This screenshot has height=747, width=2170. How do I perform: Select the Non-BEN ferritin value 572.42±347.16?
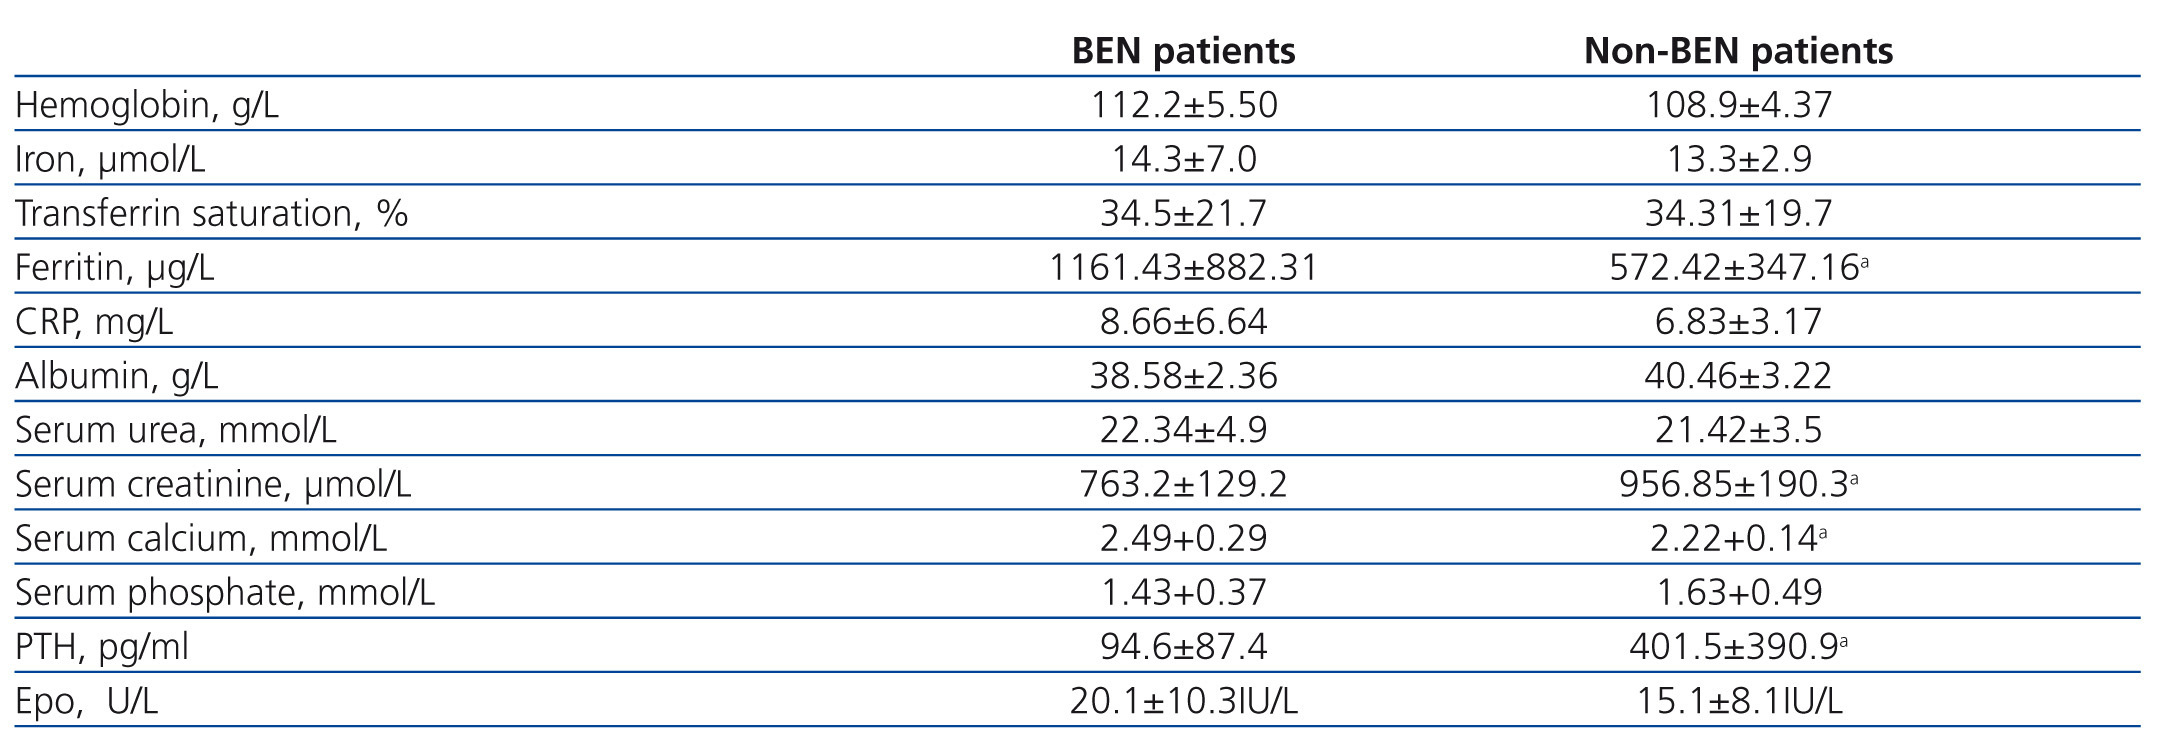1733,267
